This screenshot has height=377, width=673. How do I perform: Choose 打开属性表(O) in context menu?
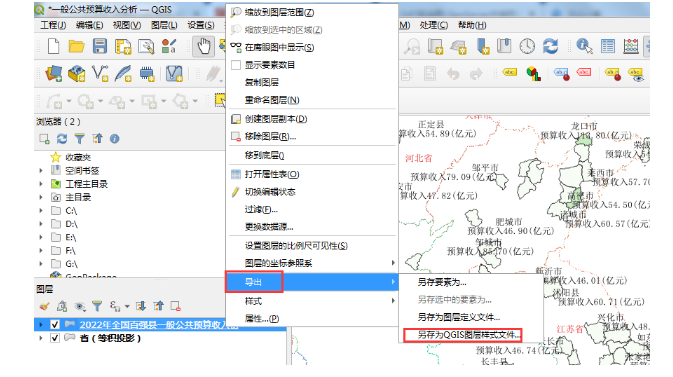[312, 174]
